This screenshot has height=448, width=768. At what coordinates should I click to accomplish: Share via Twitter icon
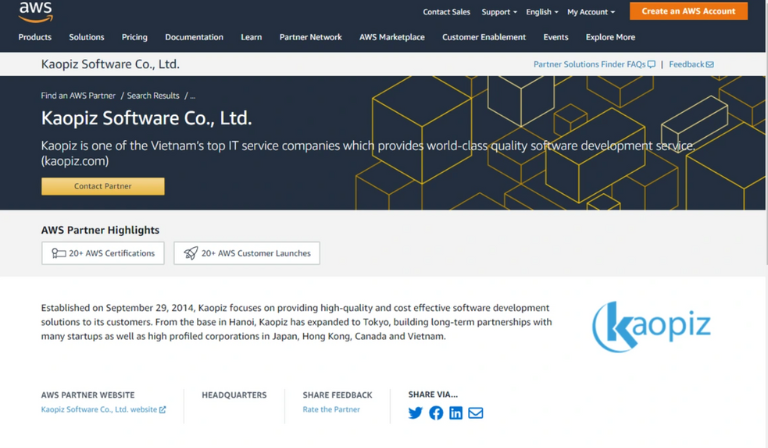(415, 413)
